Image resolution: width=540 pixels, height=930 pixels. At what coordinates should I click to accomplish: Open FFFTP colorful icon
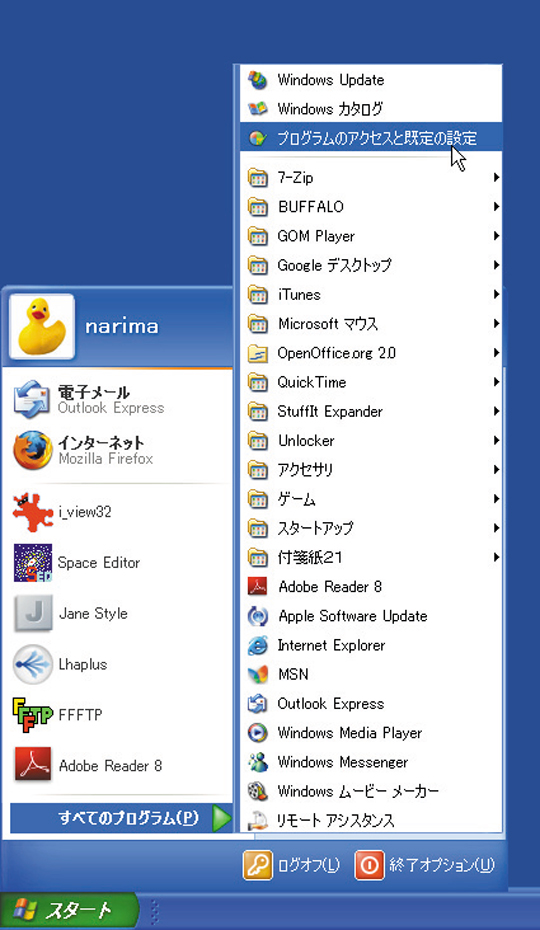(33, 715)
